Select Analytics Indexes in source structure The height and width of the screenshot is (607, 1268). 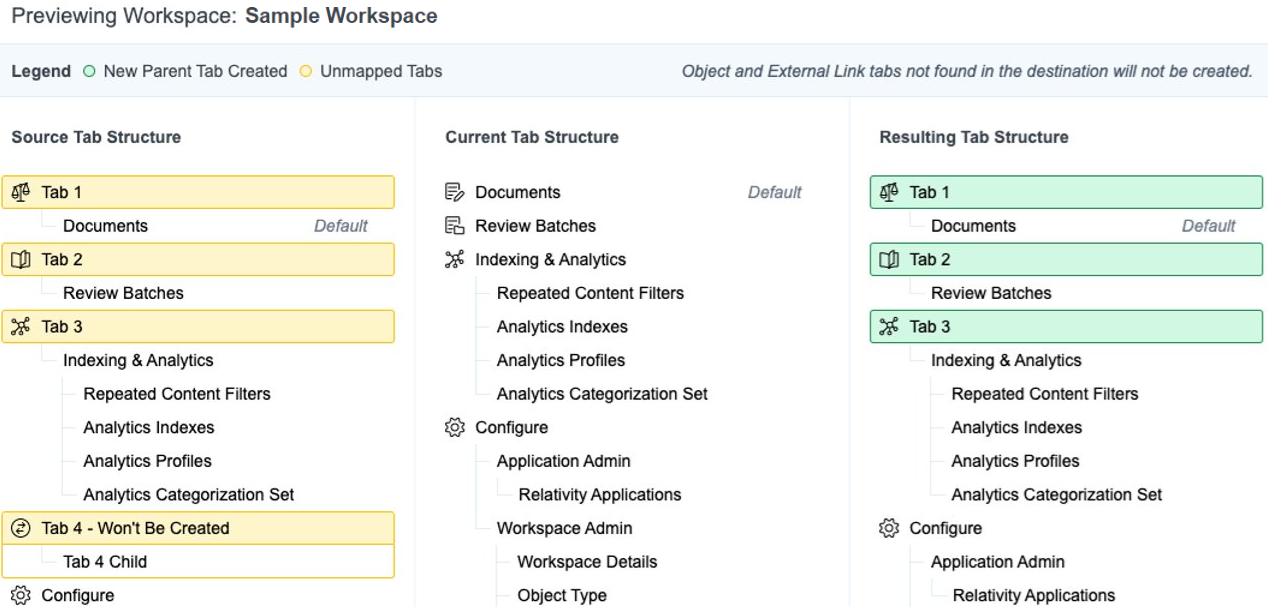click(149, 428)
